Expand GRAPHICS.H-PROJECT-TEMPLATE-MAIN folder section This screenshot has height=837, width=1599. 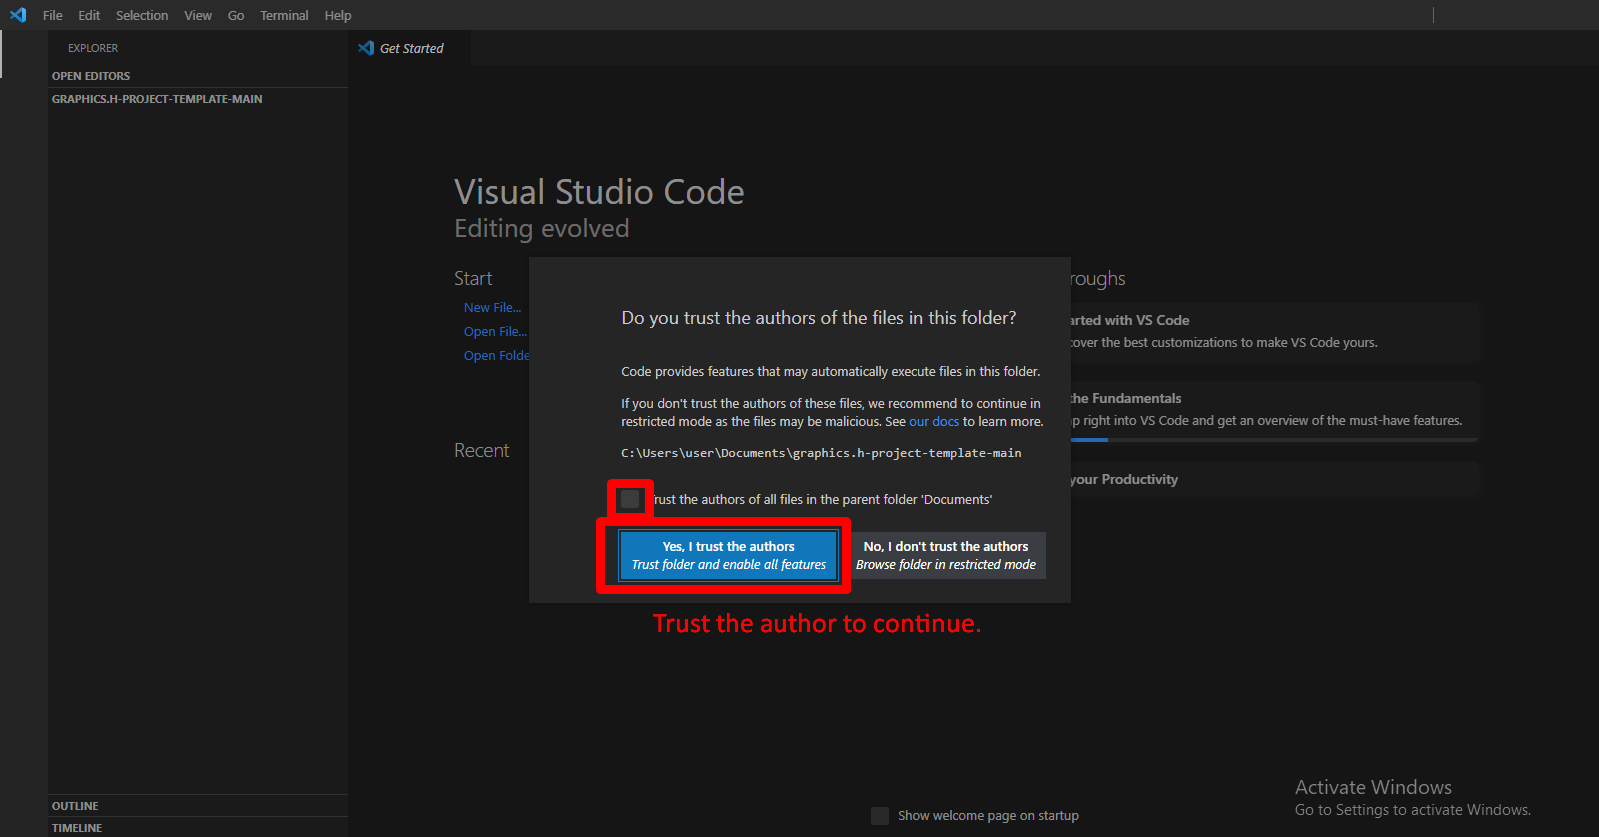coord(198,99)
